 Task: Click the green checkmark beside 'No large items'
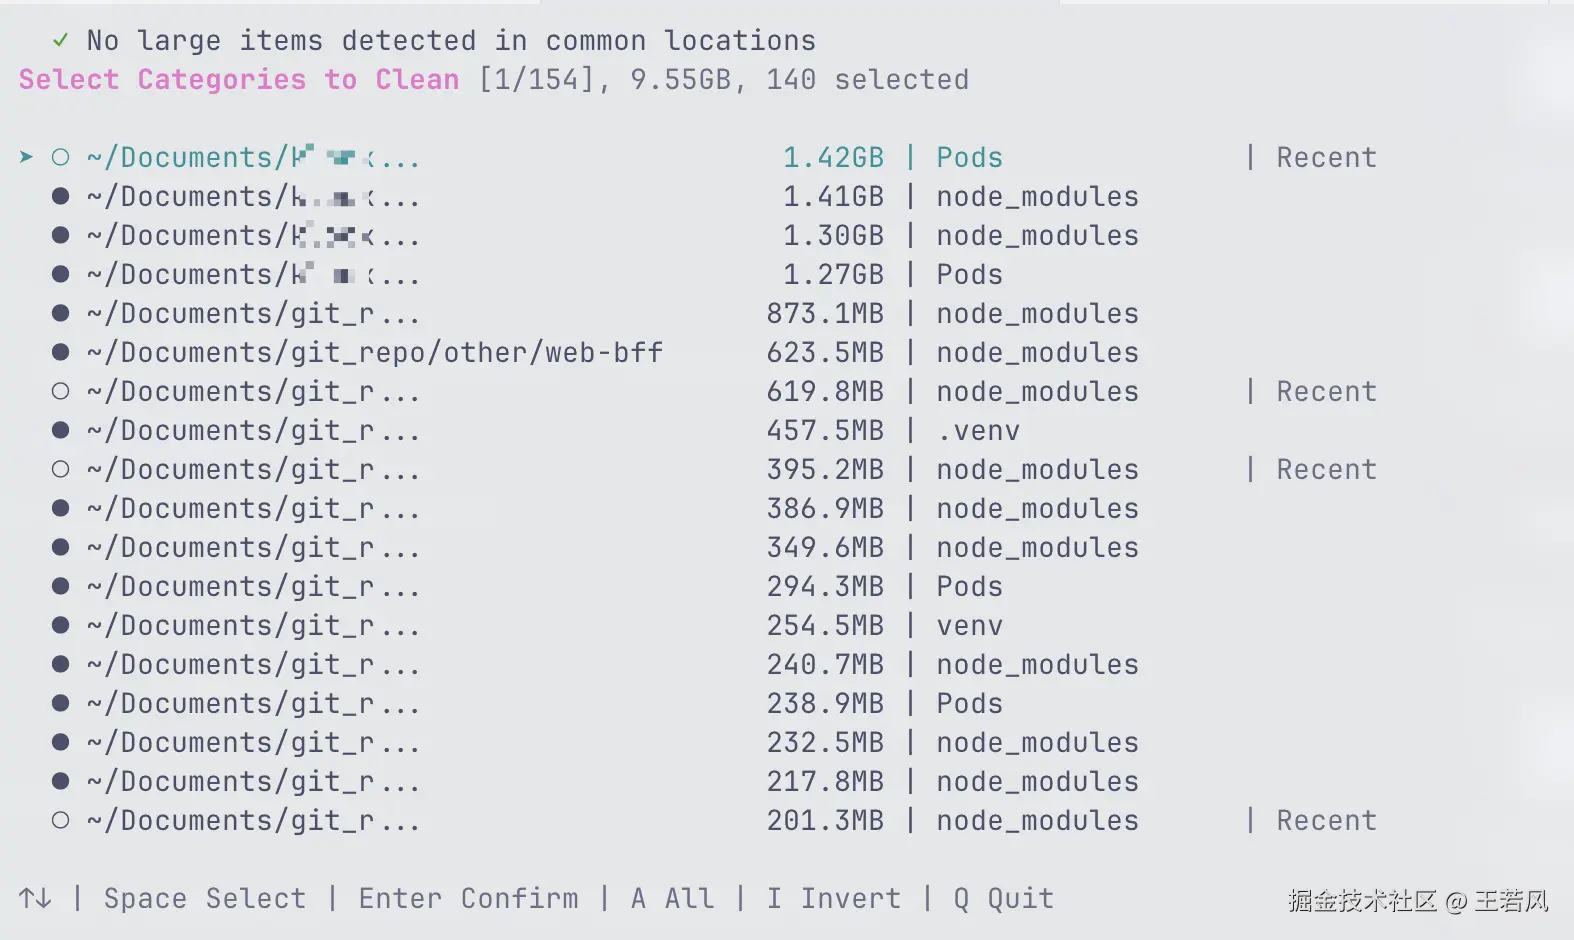point(60,40)
